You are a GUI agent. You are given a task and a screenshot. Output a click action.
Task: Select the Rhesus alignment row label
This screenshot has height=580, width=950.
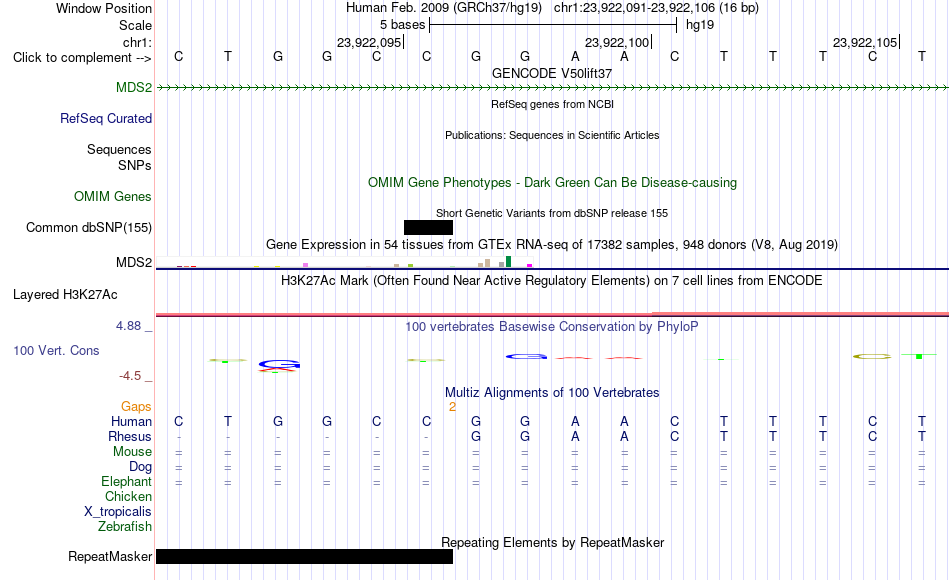(130, 436)
